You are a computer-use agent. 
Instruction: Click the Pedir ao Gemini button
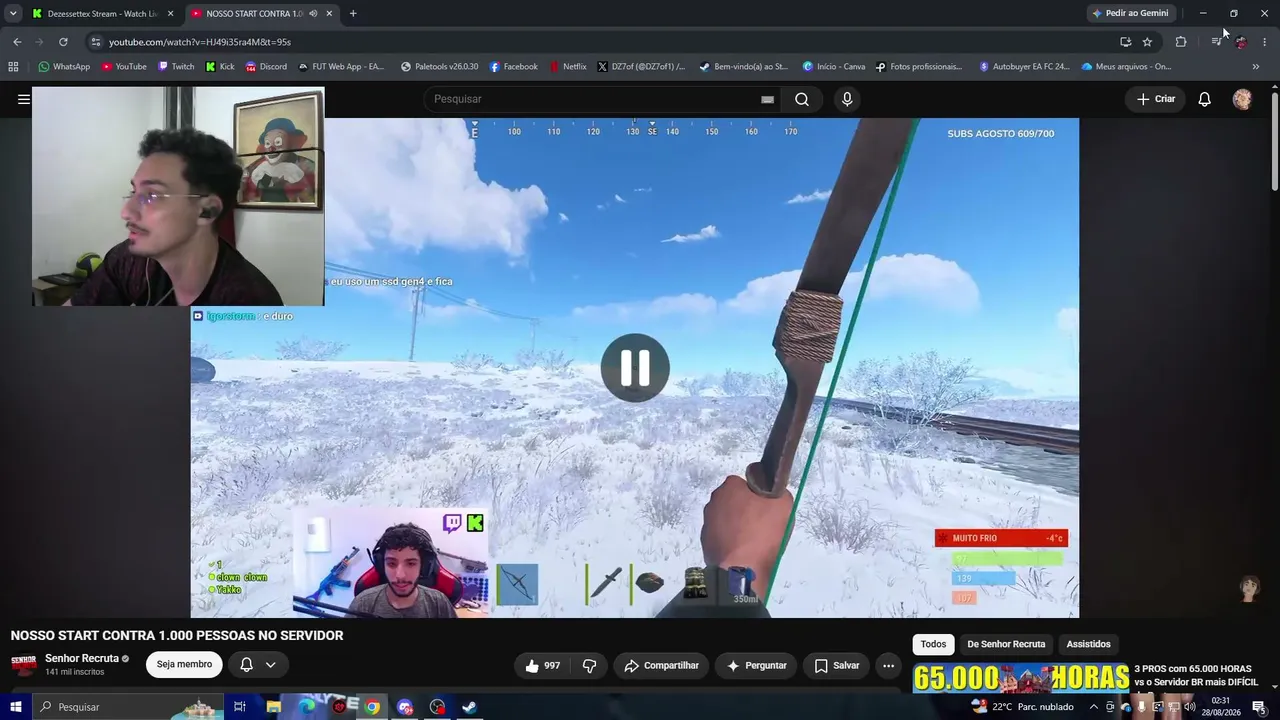click(1131, 13)
